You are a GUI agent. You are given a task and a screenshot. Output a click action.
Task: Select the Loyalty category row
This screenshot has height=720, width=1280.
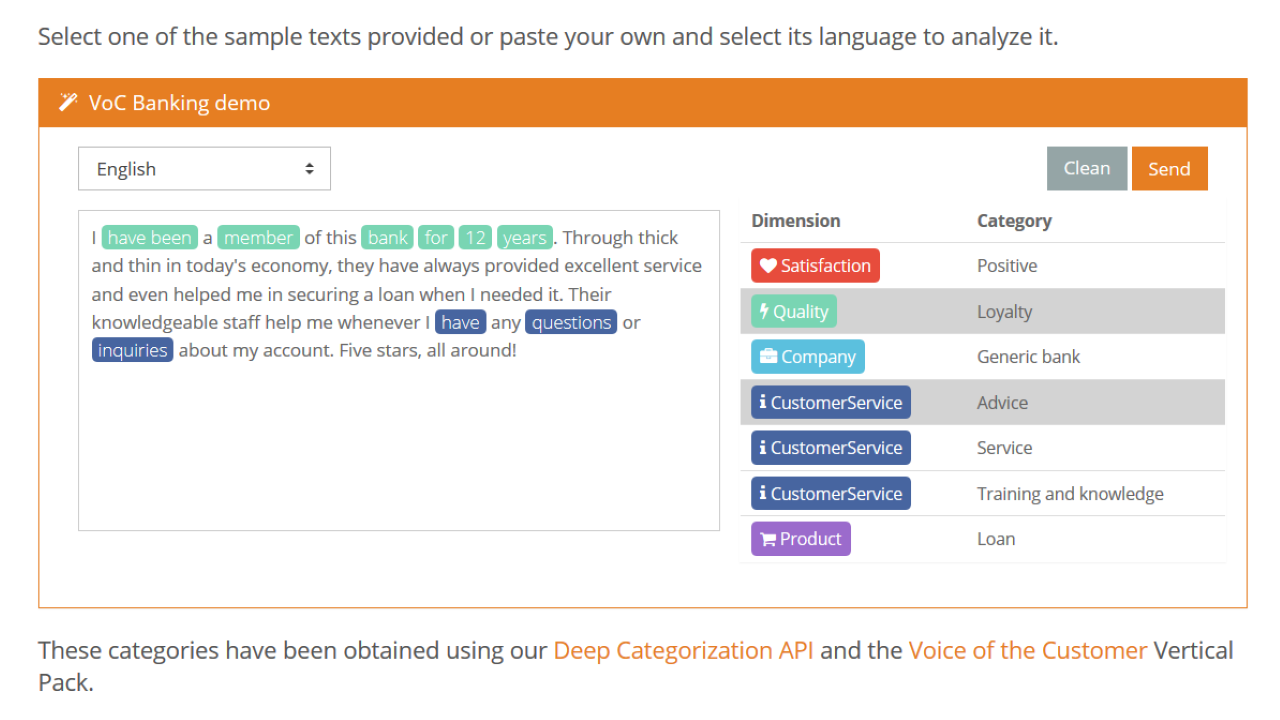tap(1004, 312)
